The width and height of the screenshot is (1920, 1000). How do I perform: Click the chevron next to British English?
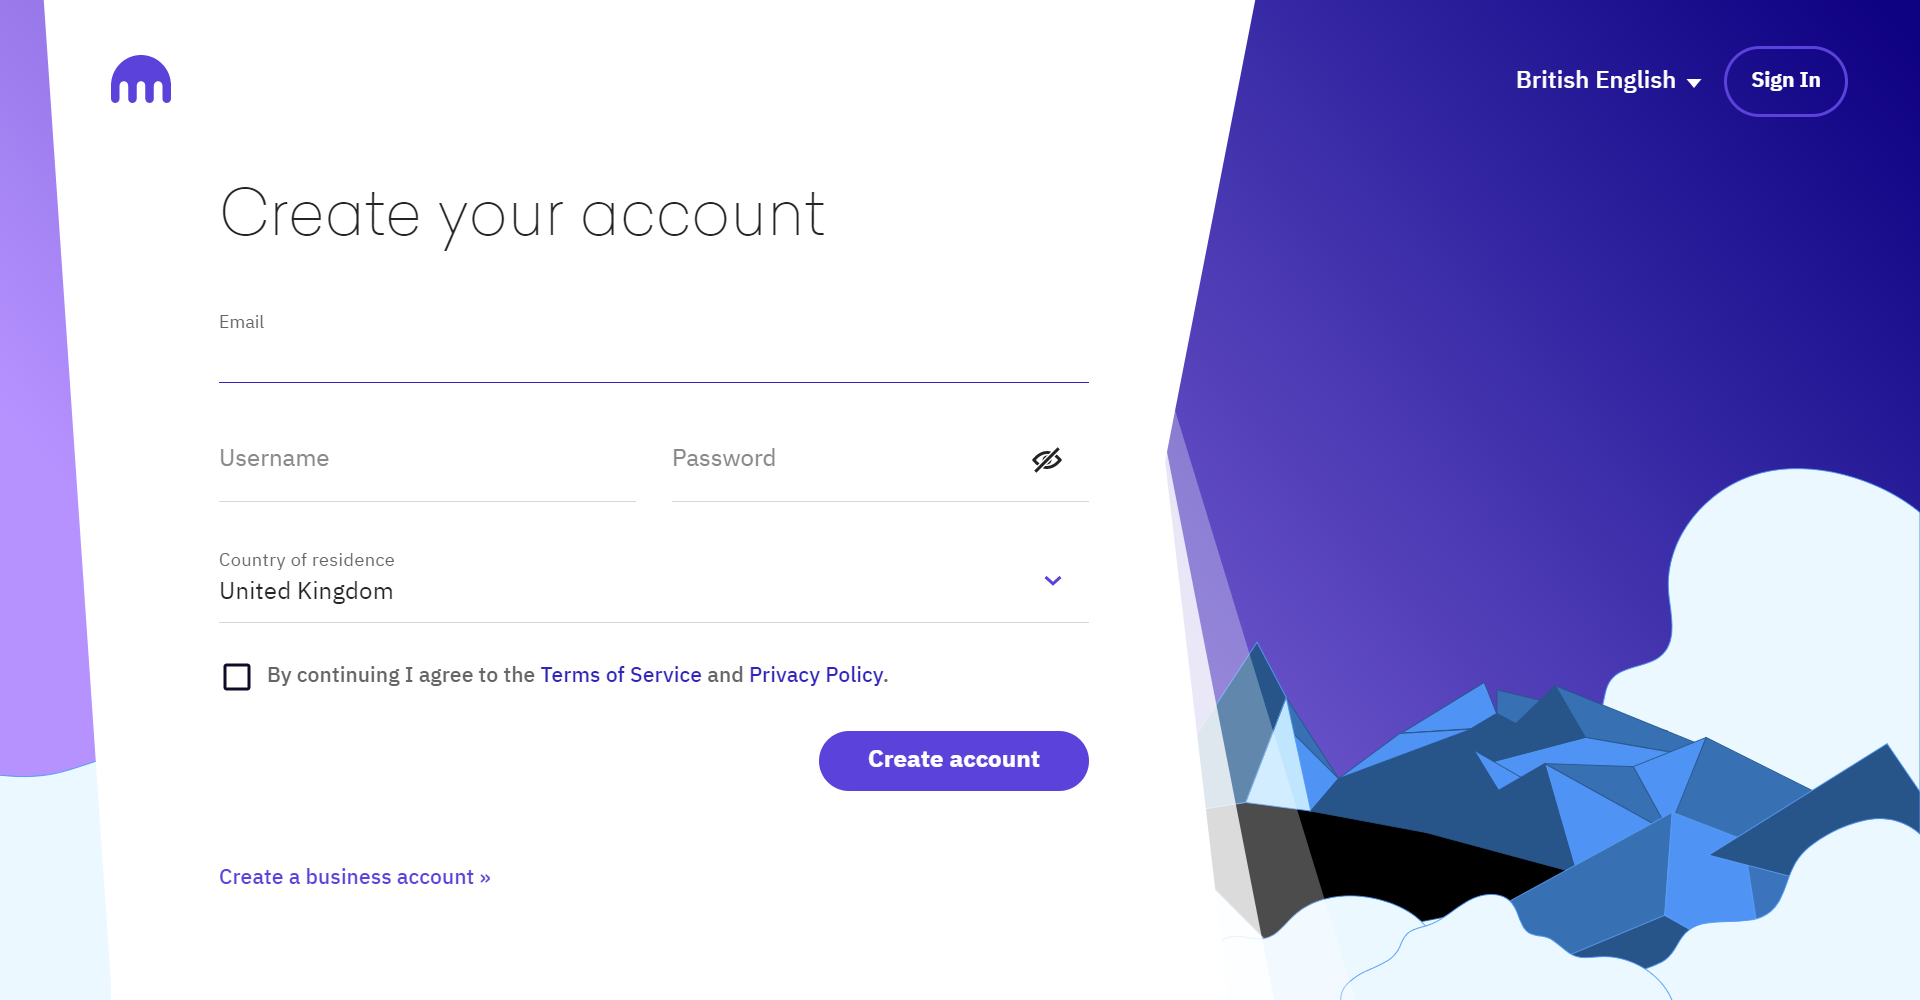1693,82
